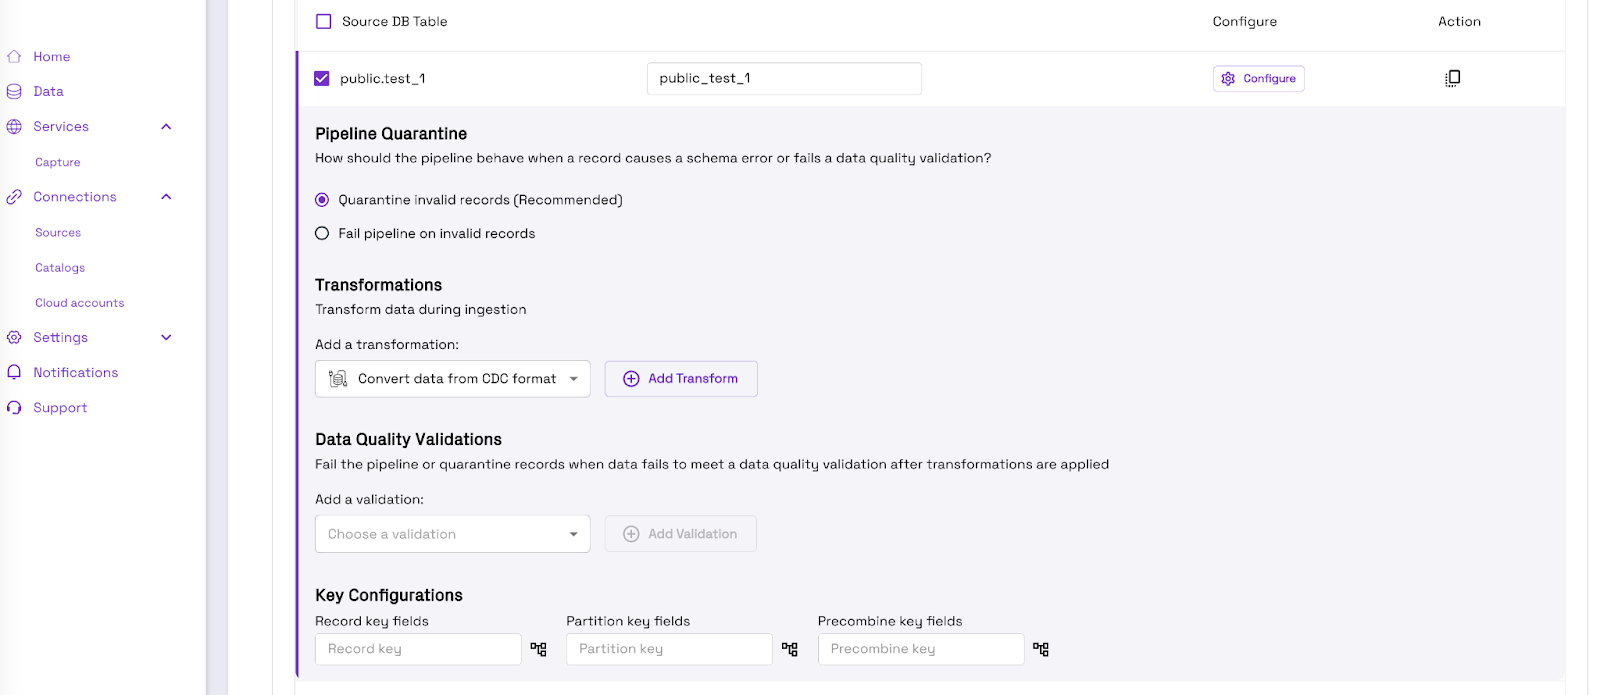Open Cloud accounts in sidebar
This screenshot has height=695, width=1600.
80,303
